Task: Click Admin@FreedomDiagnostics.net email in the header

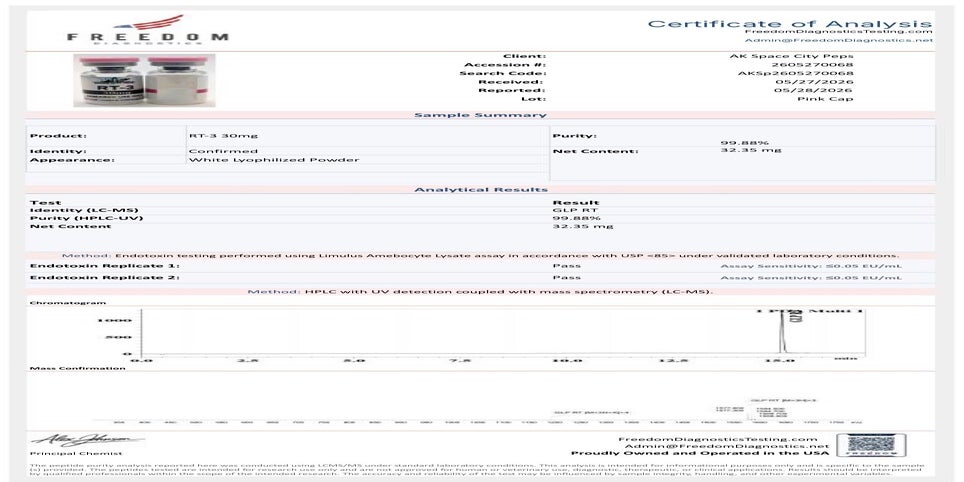Action: click(839, 40)
